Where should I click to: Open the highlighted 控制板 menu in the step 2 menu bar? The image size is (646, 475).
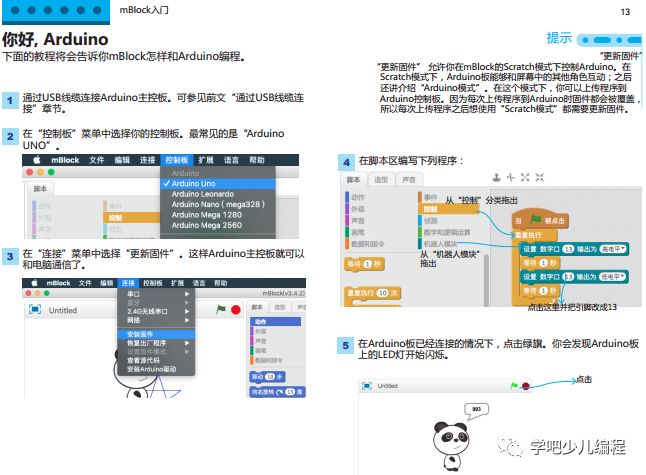pos(177,160)
